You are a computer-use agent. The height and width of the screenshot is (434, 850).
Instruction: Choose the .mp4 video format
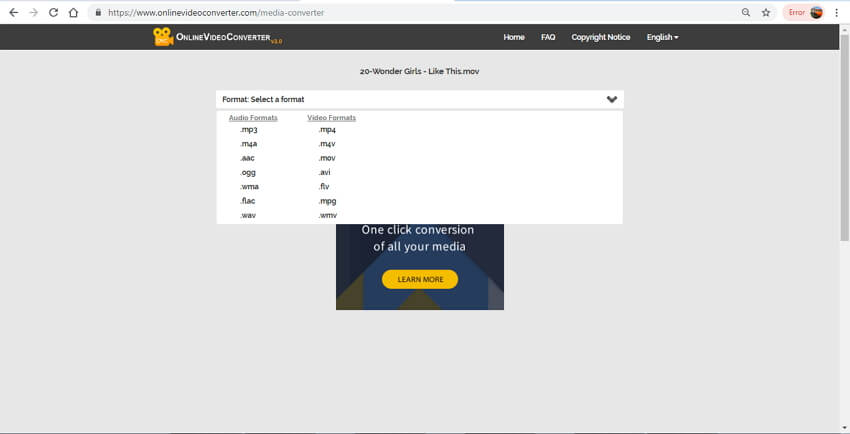(x=327, y=130)
